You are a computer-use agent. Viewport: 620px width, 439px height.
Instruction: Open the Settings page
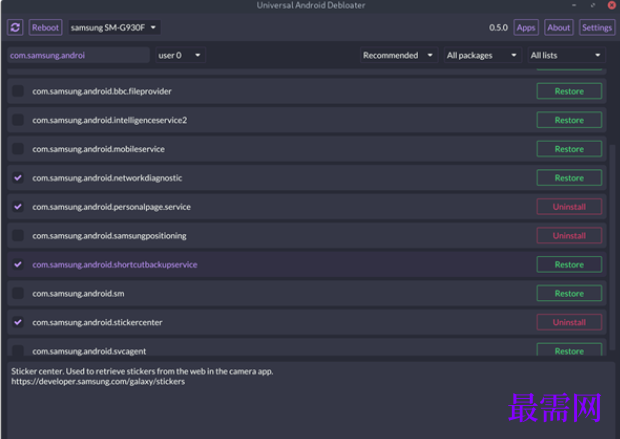tap(597, 27)
